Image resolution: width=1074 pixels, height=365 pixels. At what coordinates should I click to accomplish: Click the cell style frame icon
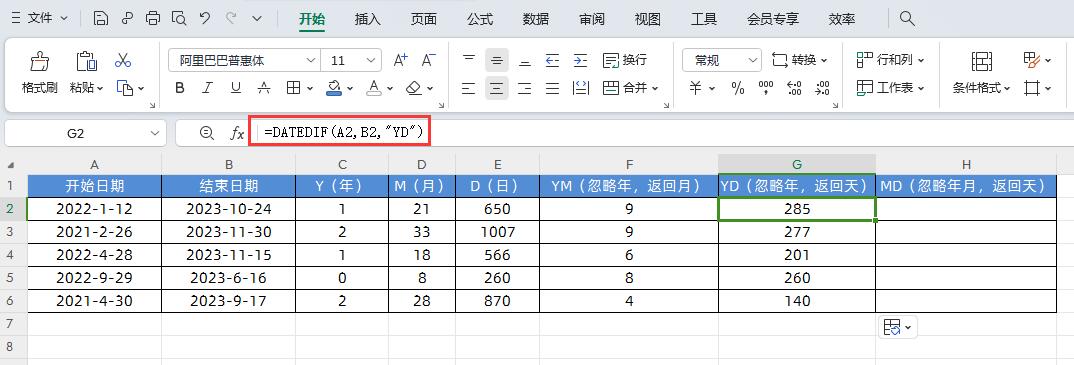pos(1032,88)
